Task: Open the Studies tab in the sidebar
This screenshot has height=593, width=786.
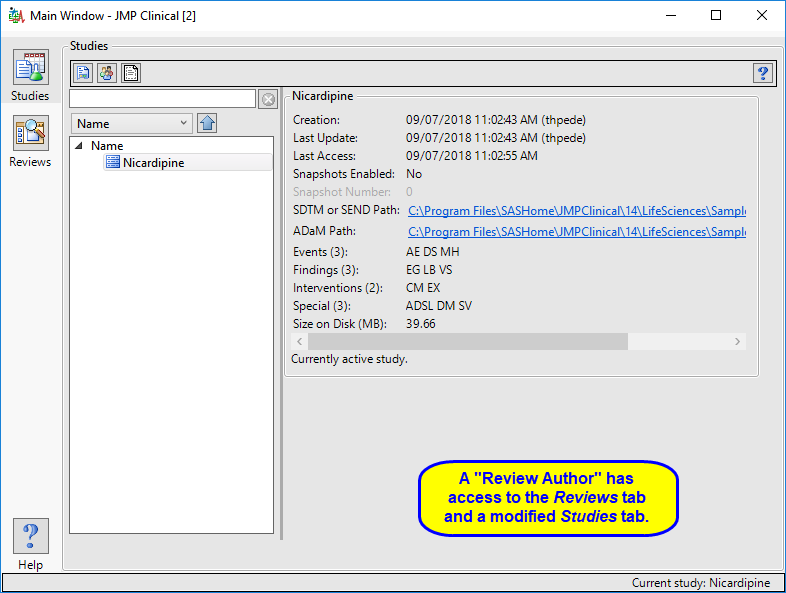Action: click(30, 75)
